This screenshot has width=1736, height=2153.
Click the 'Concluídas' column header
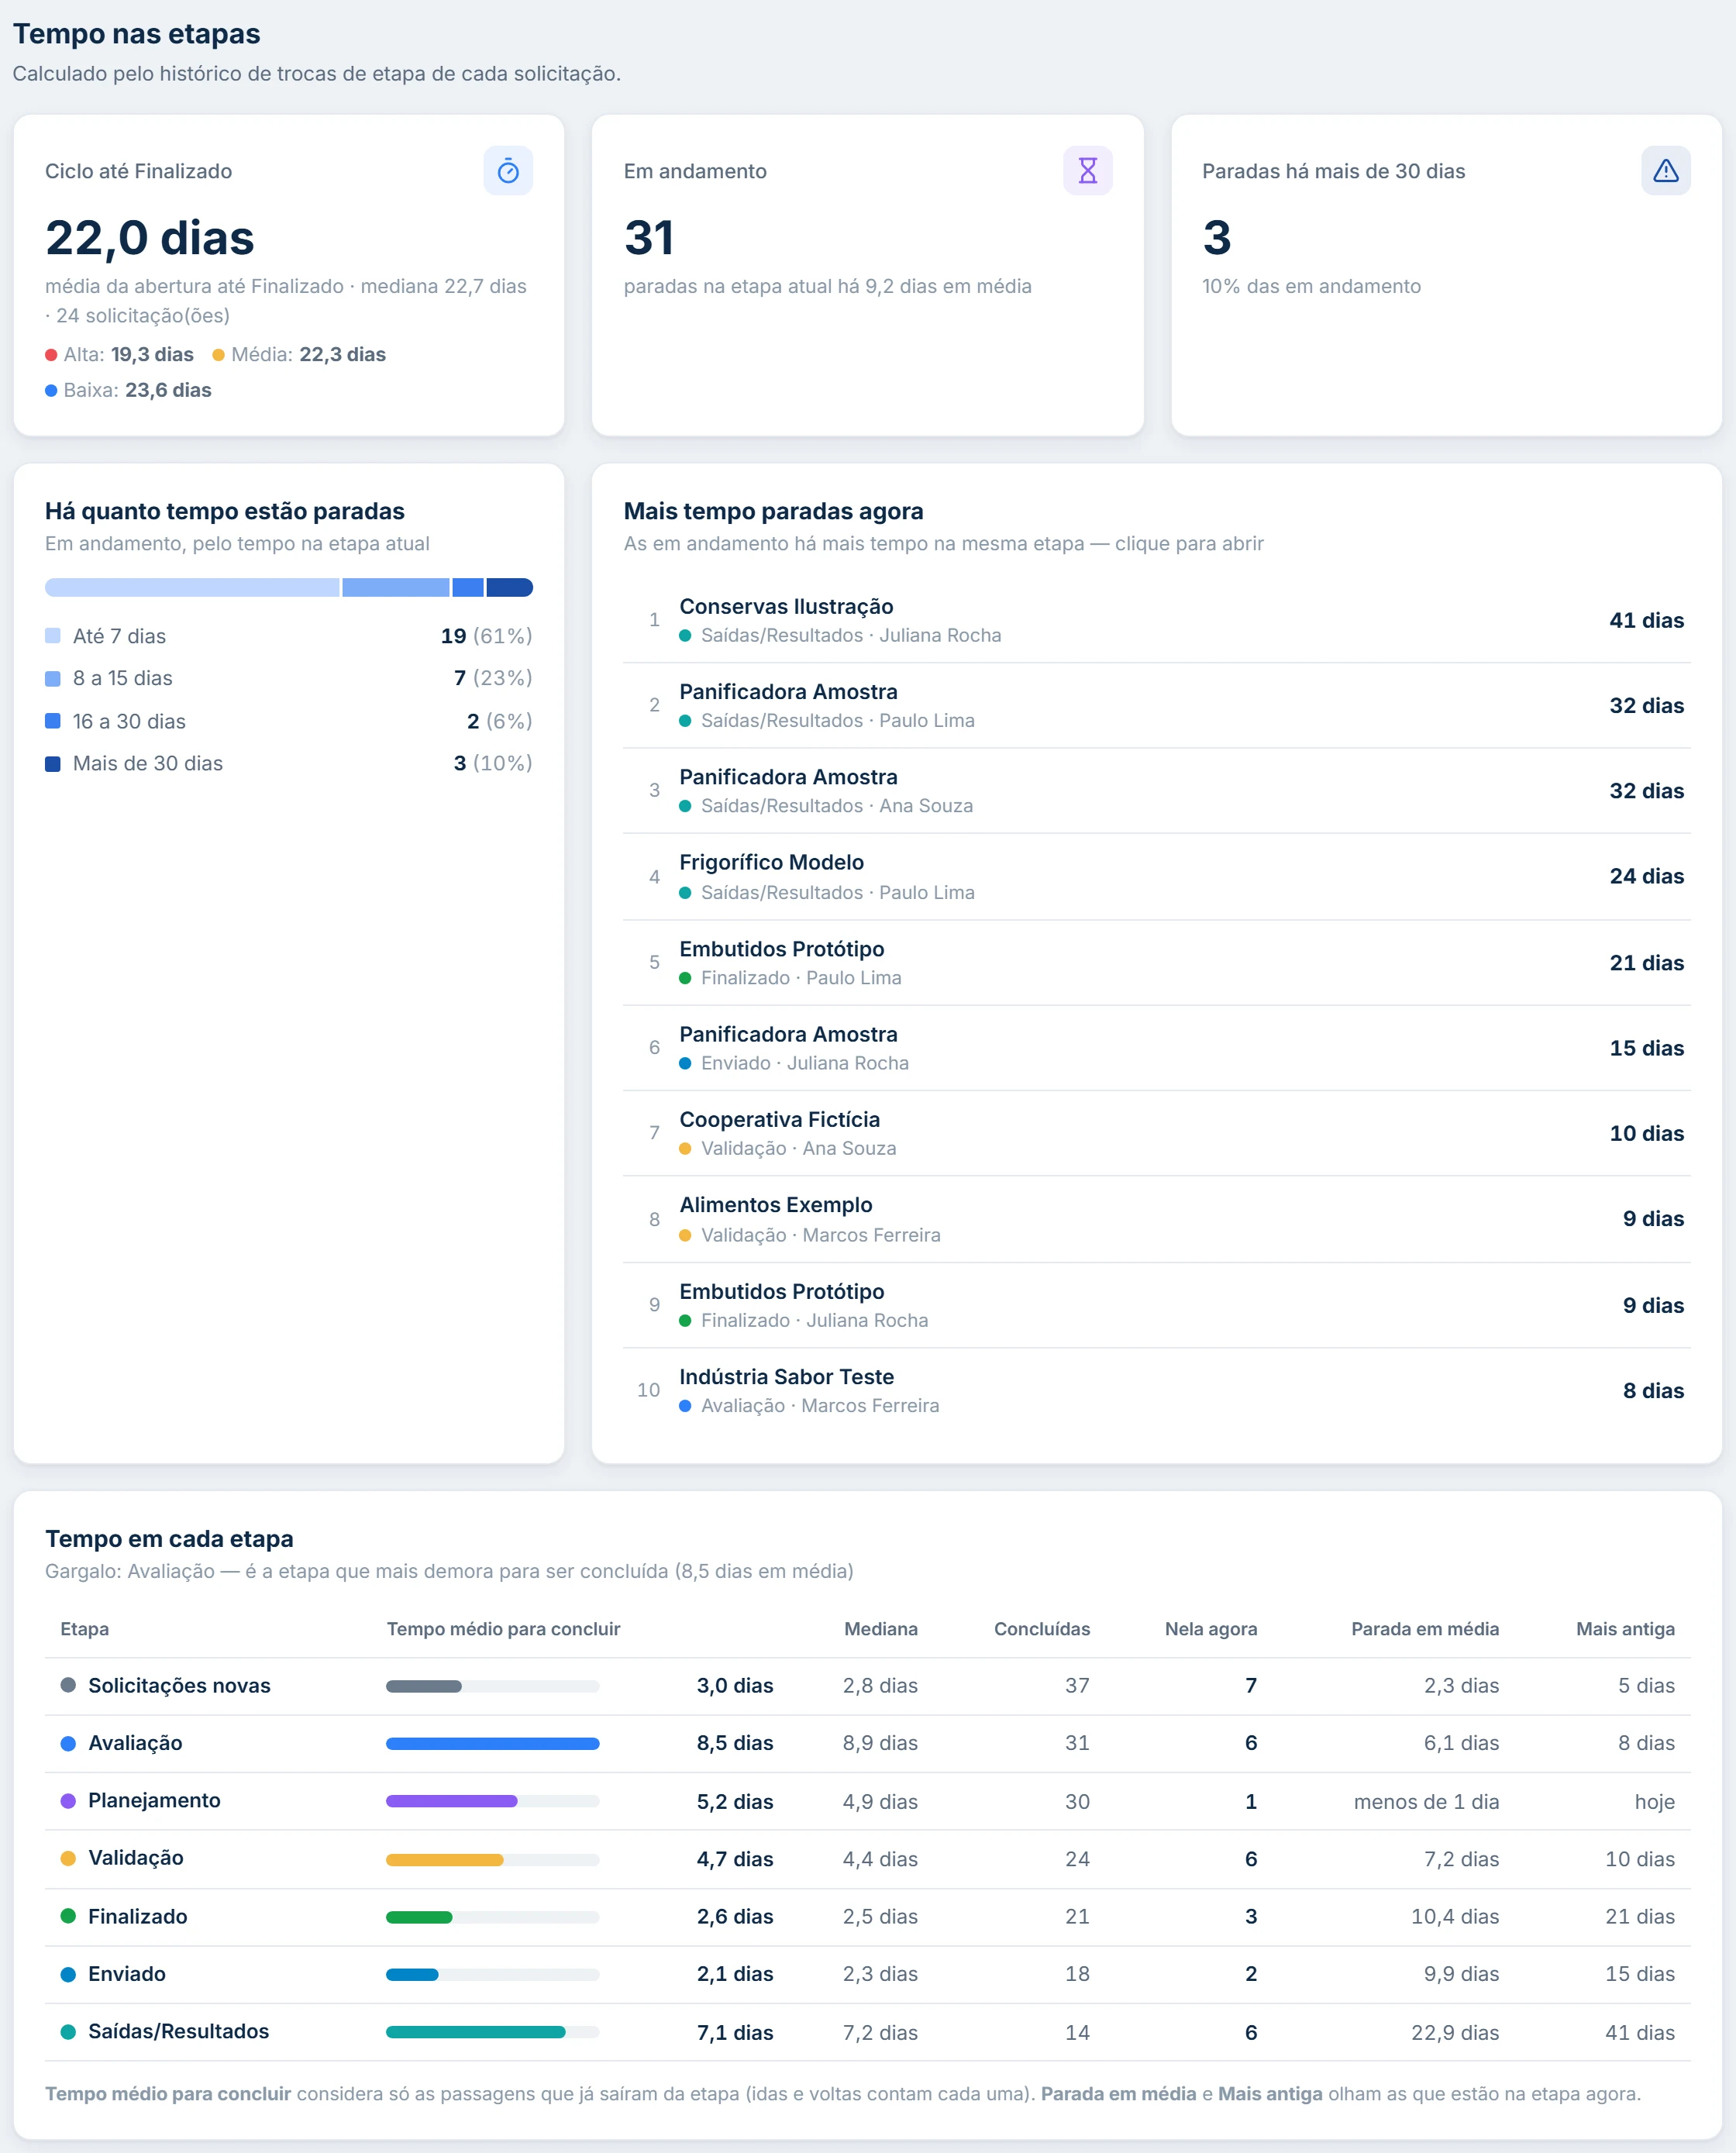(1041, 1628)
